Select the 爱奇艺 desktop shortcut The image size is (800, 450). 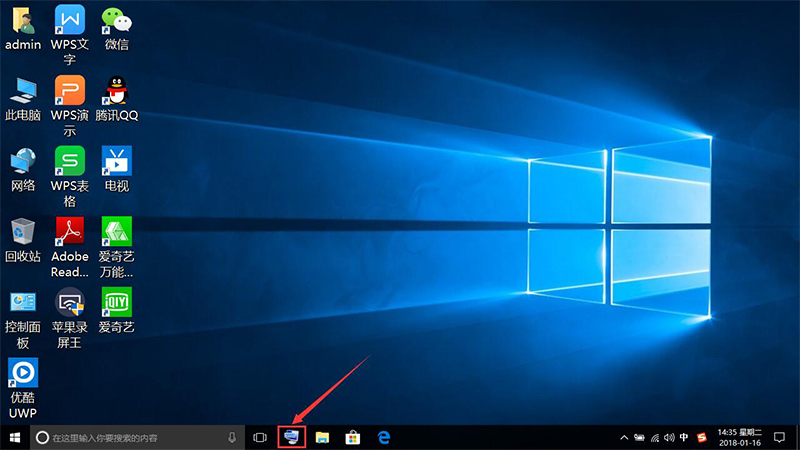pyautogui.click(x=117, y=302)
